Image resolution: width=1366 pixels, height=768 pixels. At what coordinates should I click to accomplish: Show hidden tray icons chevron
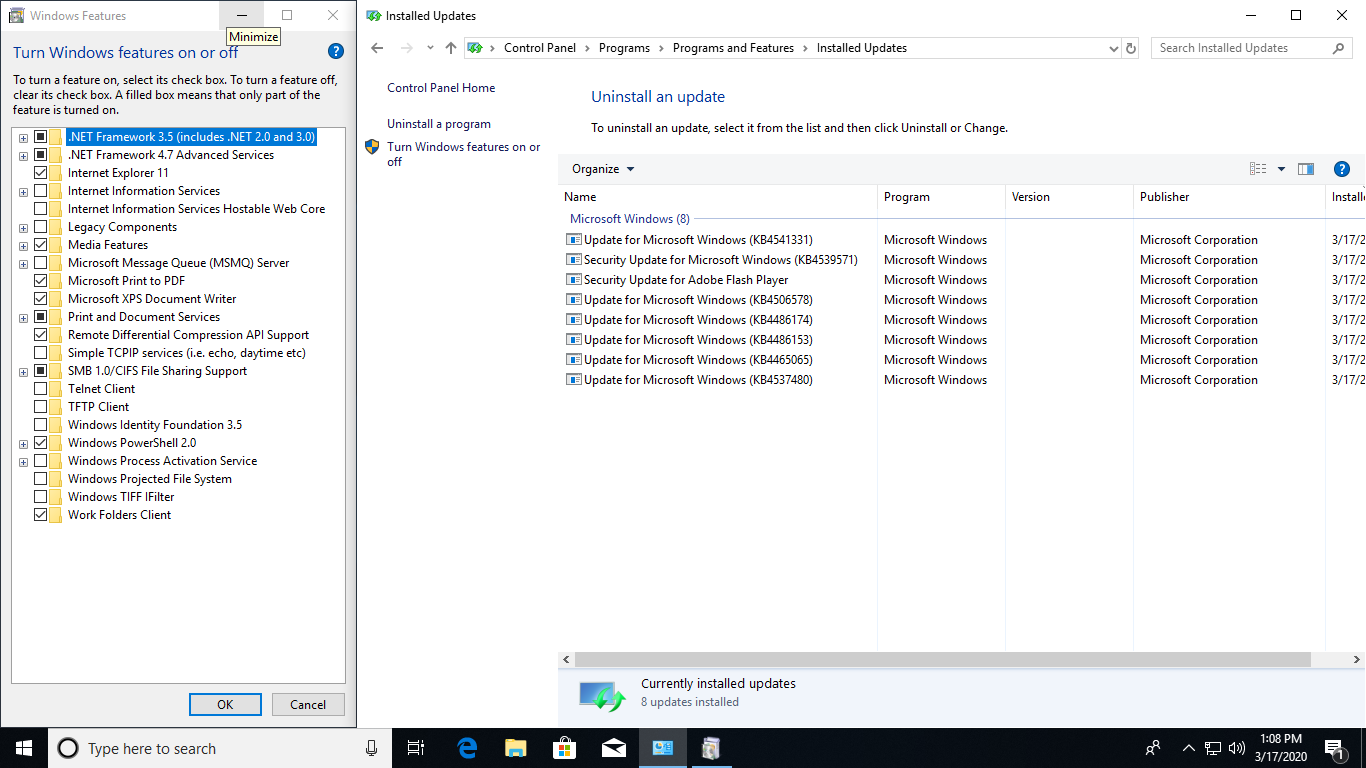(x=1188, y=748)
